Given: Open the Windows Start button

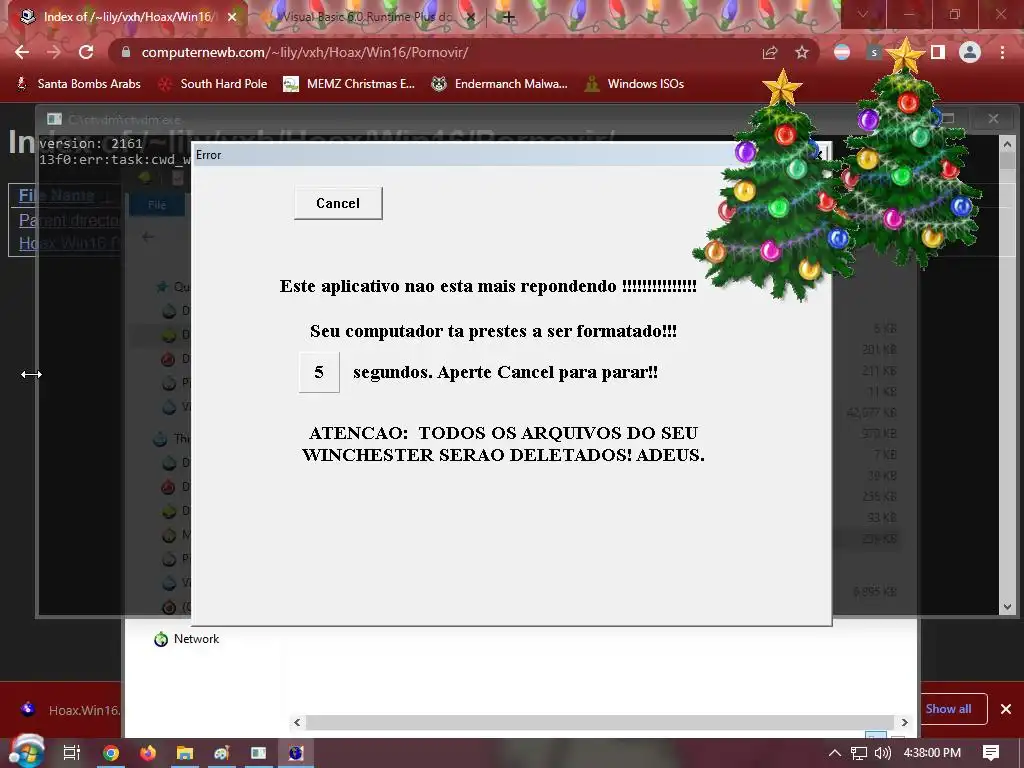Looking at the screenshot, I should tap(26, 752).
